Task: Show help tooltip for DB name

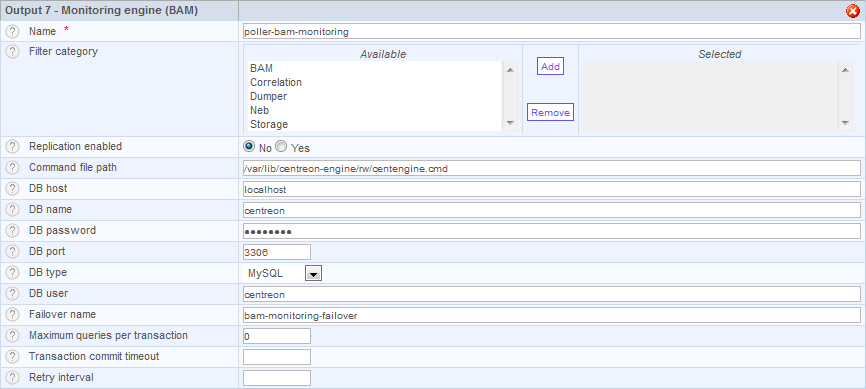Action: coord(12,210)
